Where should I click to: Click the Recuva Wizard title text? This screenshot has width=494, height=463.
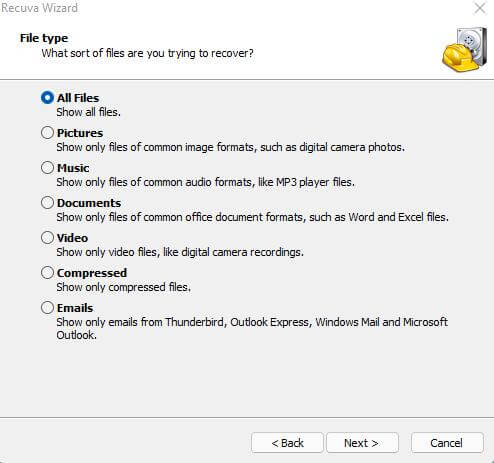click(39, 8)
